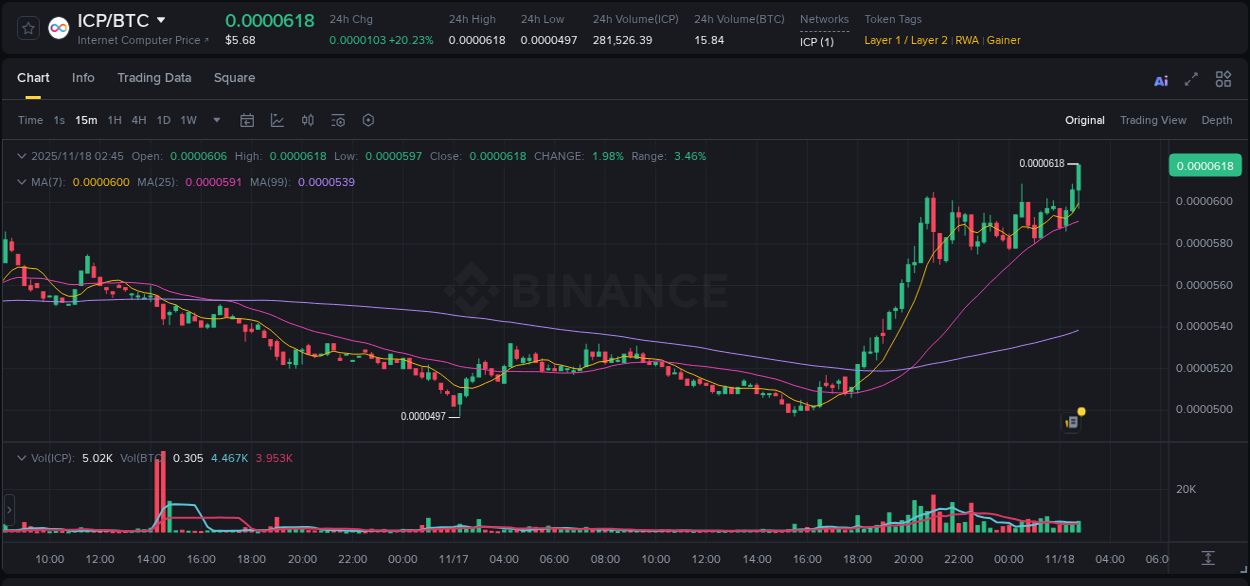Open the date range calendar icon
This screenshot has width=1250, height=586.
click(247, 120)
